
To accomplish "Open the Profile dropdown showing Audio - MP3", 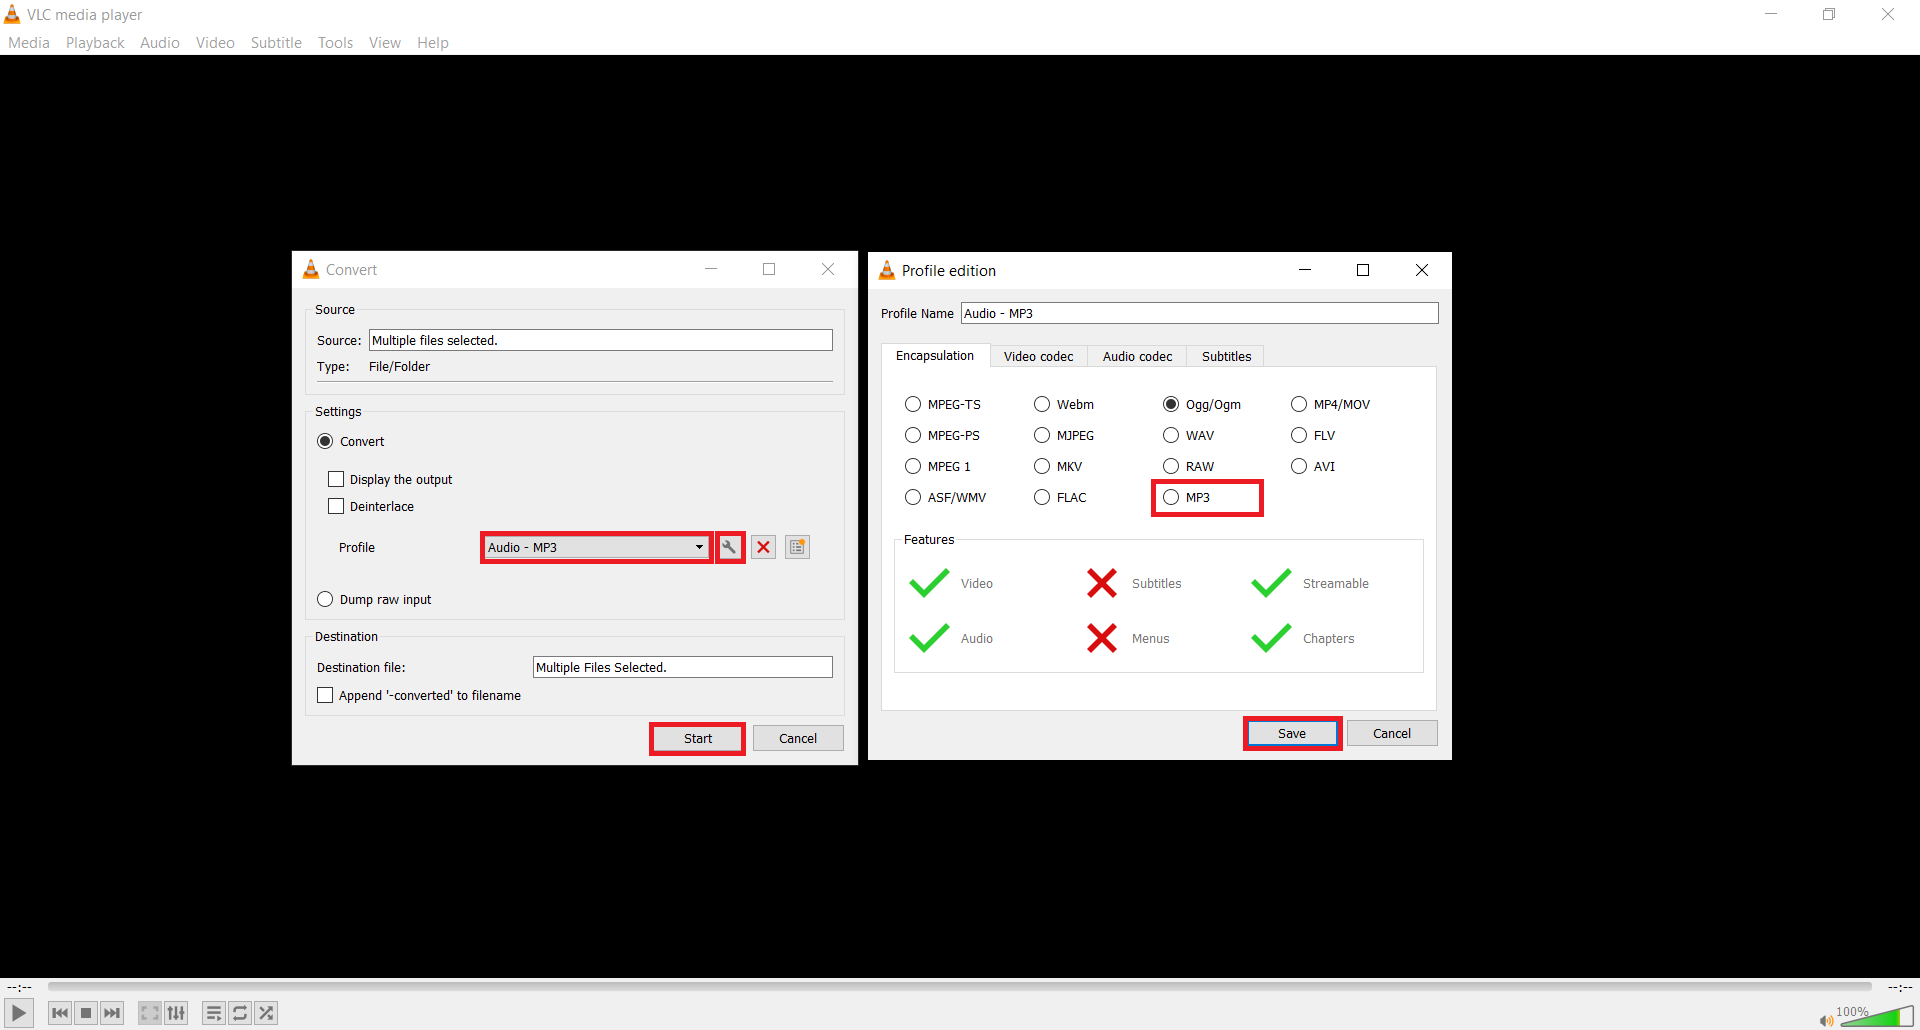I will (596, 547).
